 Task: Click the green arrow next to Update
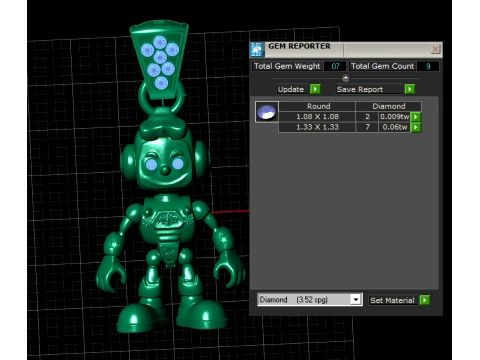coord(315,89)
